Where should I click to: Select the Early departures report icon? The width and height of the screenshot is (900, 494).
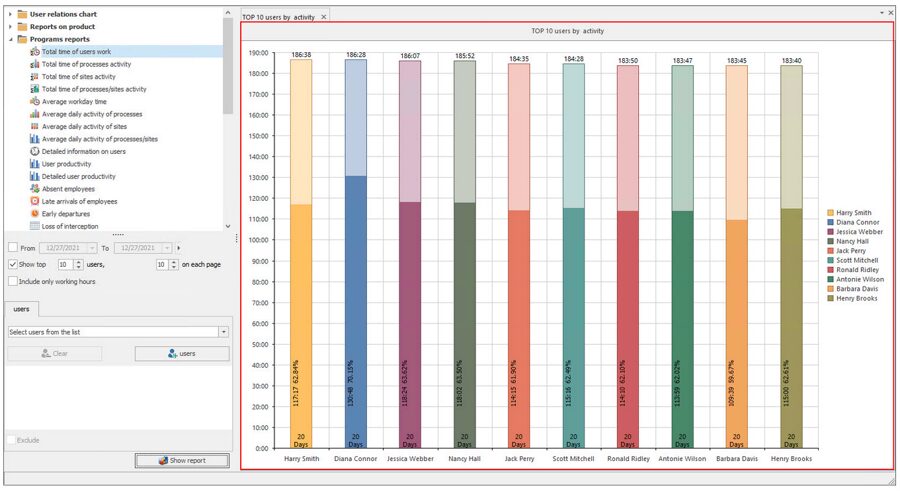[x=35, y=214]
